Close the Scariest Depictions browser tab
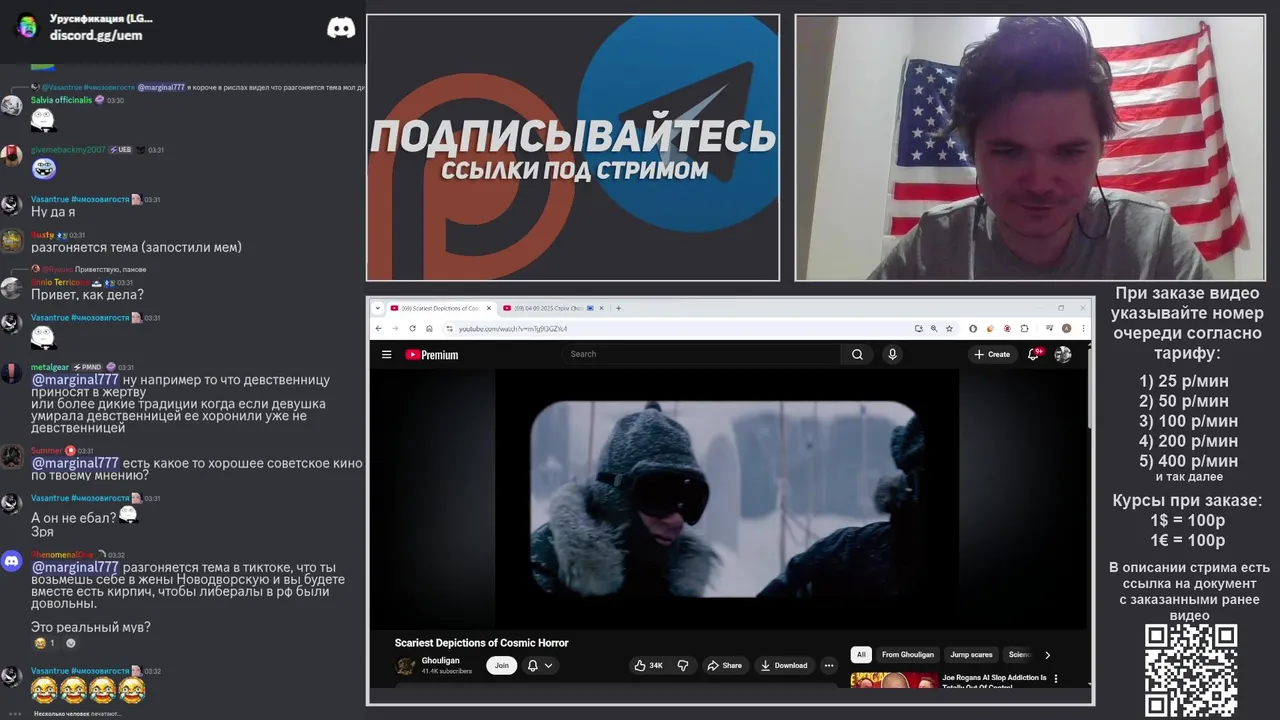The height and width of the screenshot is (720, 1280). click(489, 308)
